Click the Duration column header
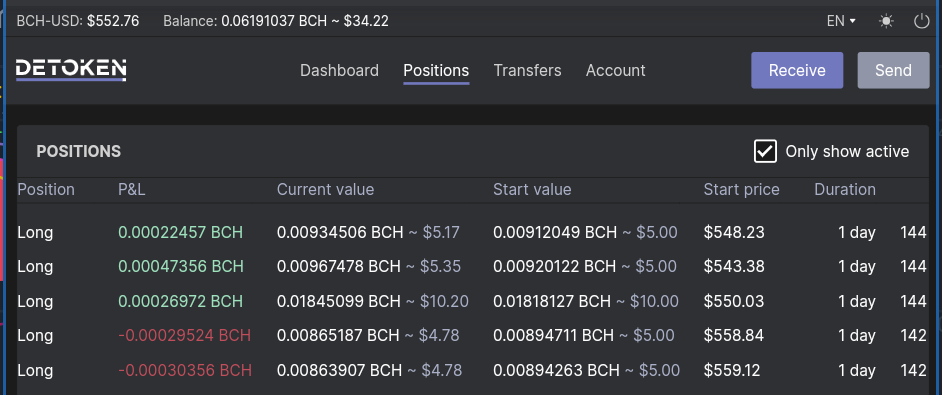 [845, 190]
